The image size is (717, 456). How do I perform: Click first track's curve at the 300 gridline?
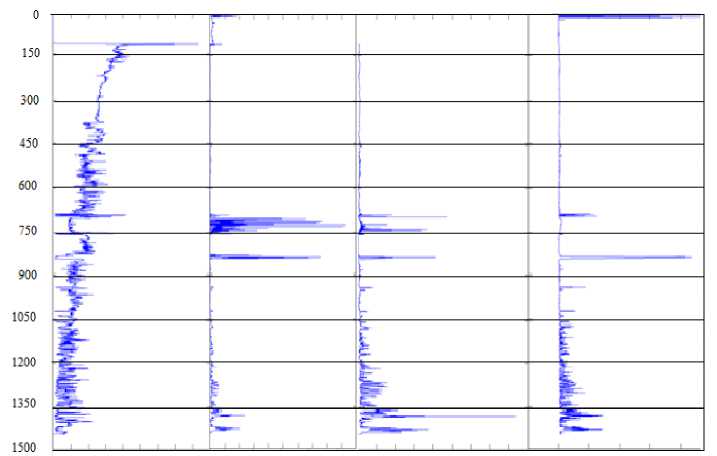click(99, 101)
